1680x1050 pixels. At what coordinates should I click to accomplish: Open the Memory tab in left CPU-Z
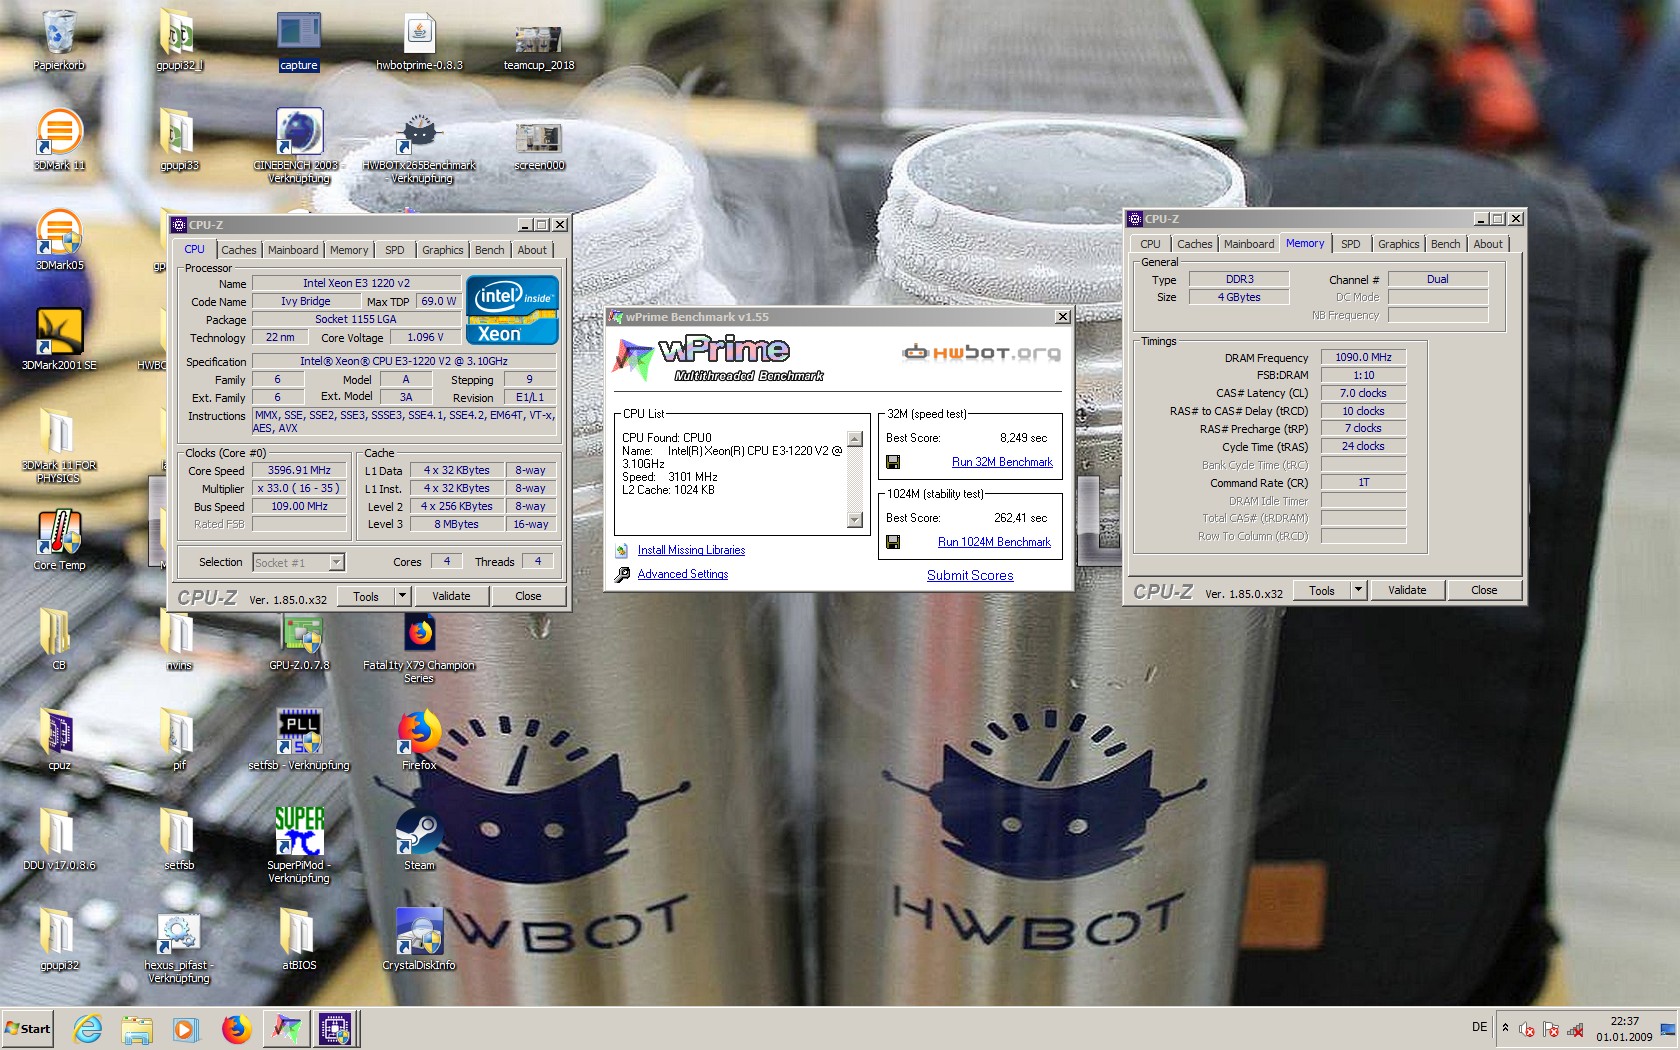[349, 250]
